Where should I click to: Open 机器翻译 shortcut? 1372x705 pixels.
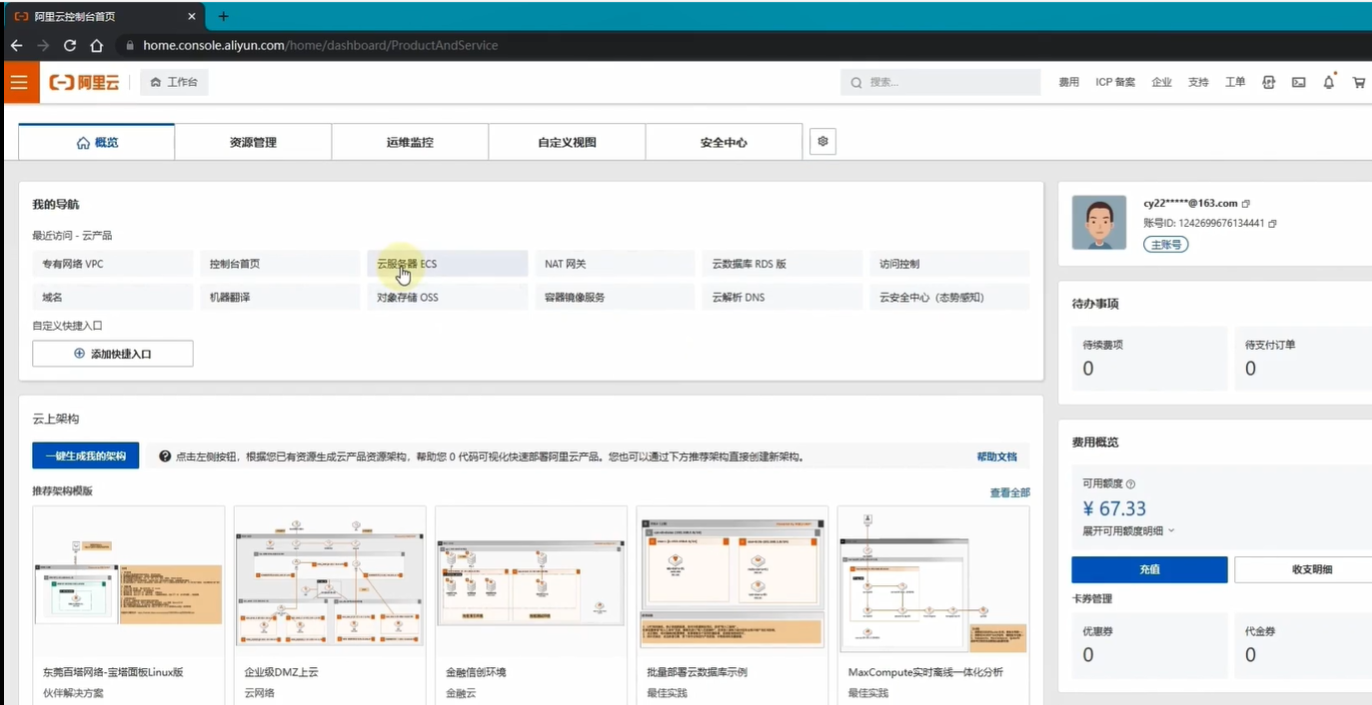click(280, 297)
